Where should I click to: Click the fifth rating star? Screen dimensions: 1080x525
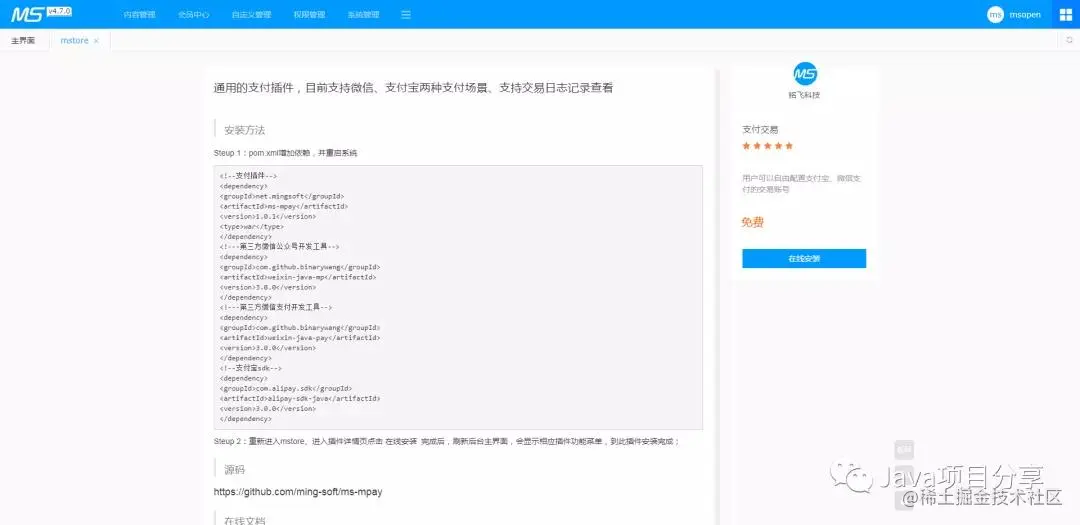pyautogui.click(x=789, y=146)
